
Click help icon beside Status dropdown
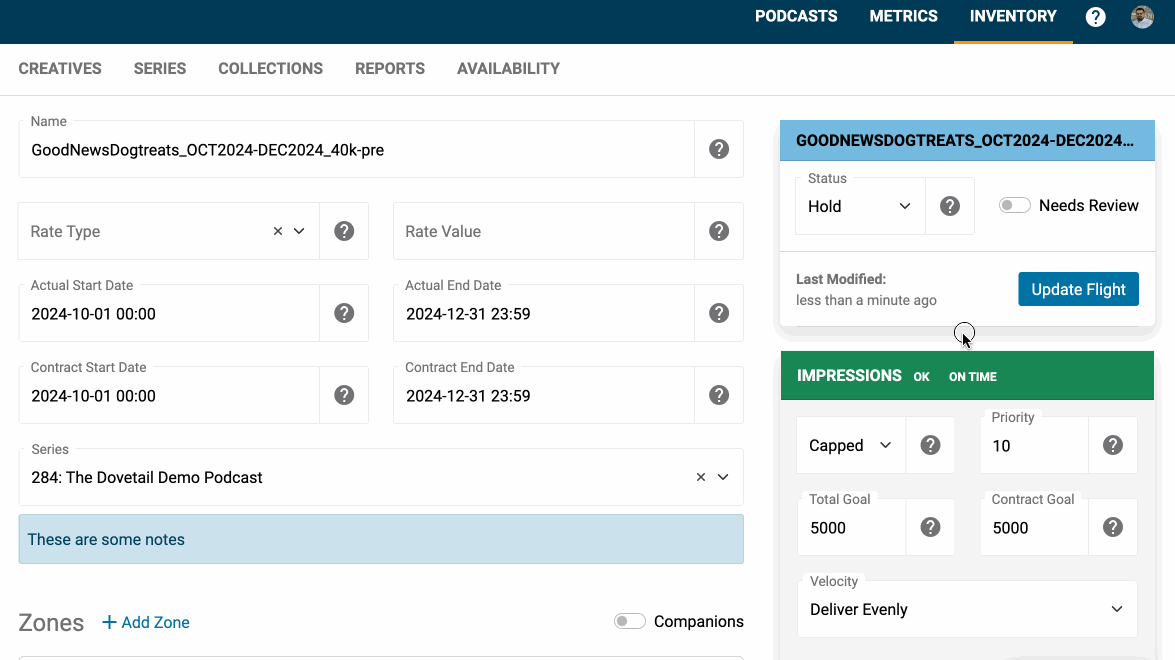(x=950, y=206)
